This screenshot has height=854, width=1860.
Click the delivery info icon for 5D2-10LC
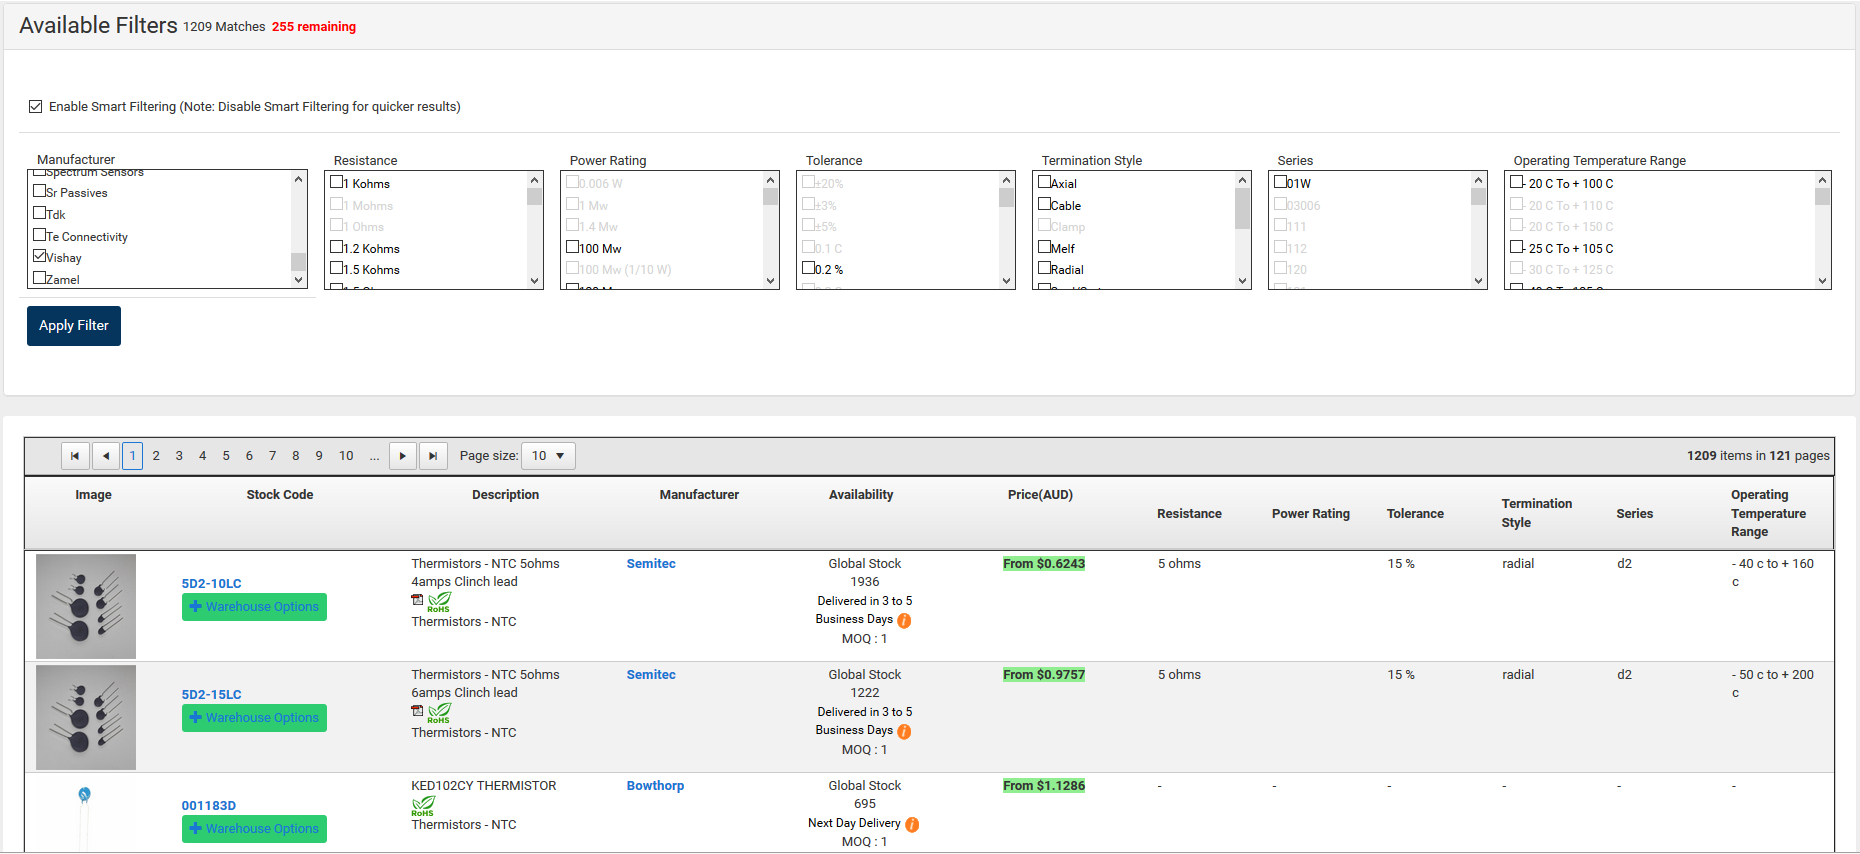(x=904, y=620)
